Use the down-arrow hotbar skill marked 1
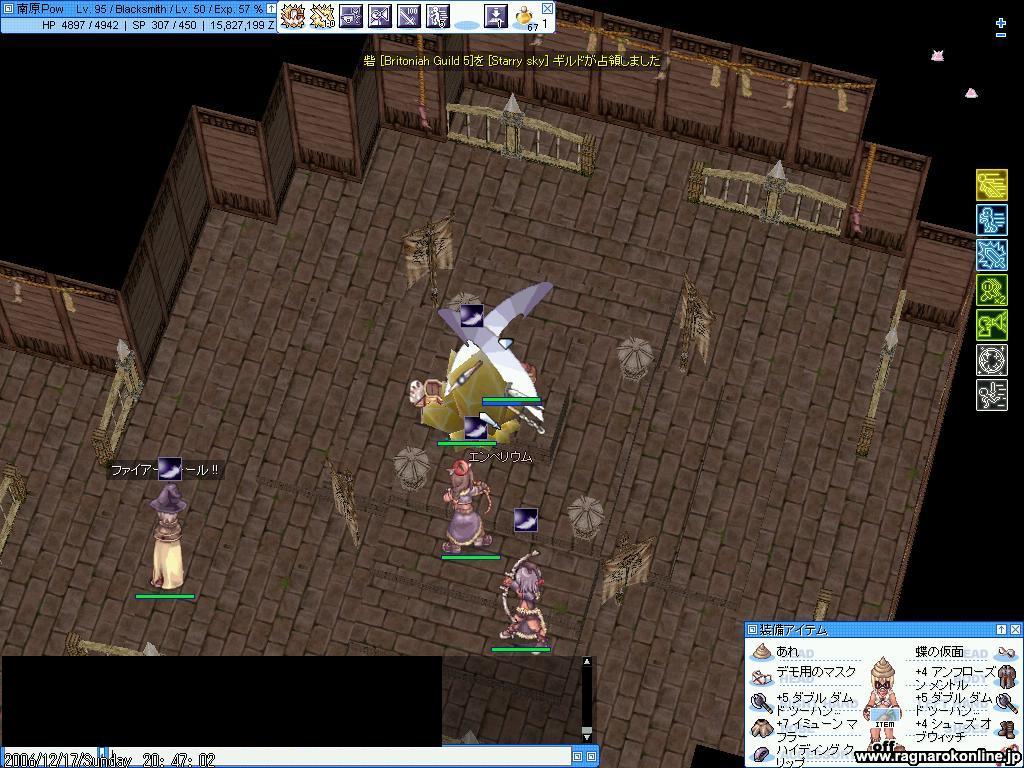 point(496,16)
